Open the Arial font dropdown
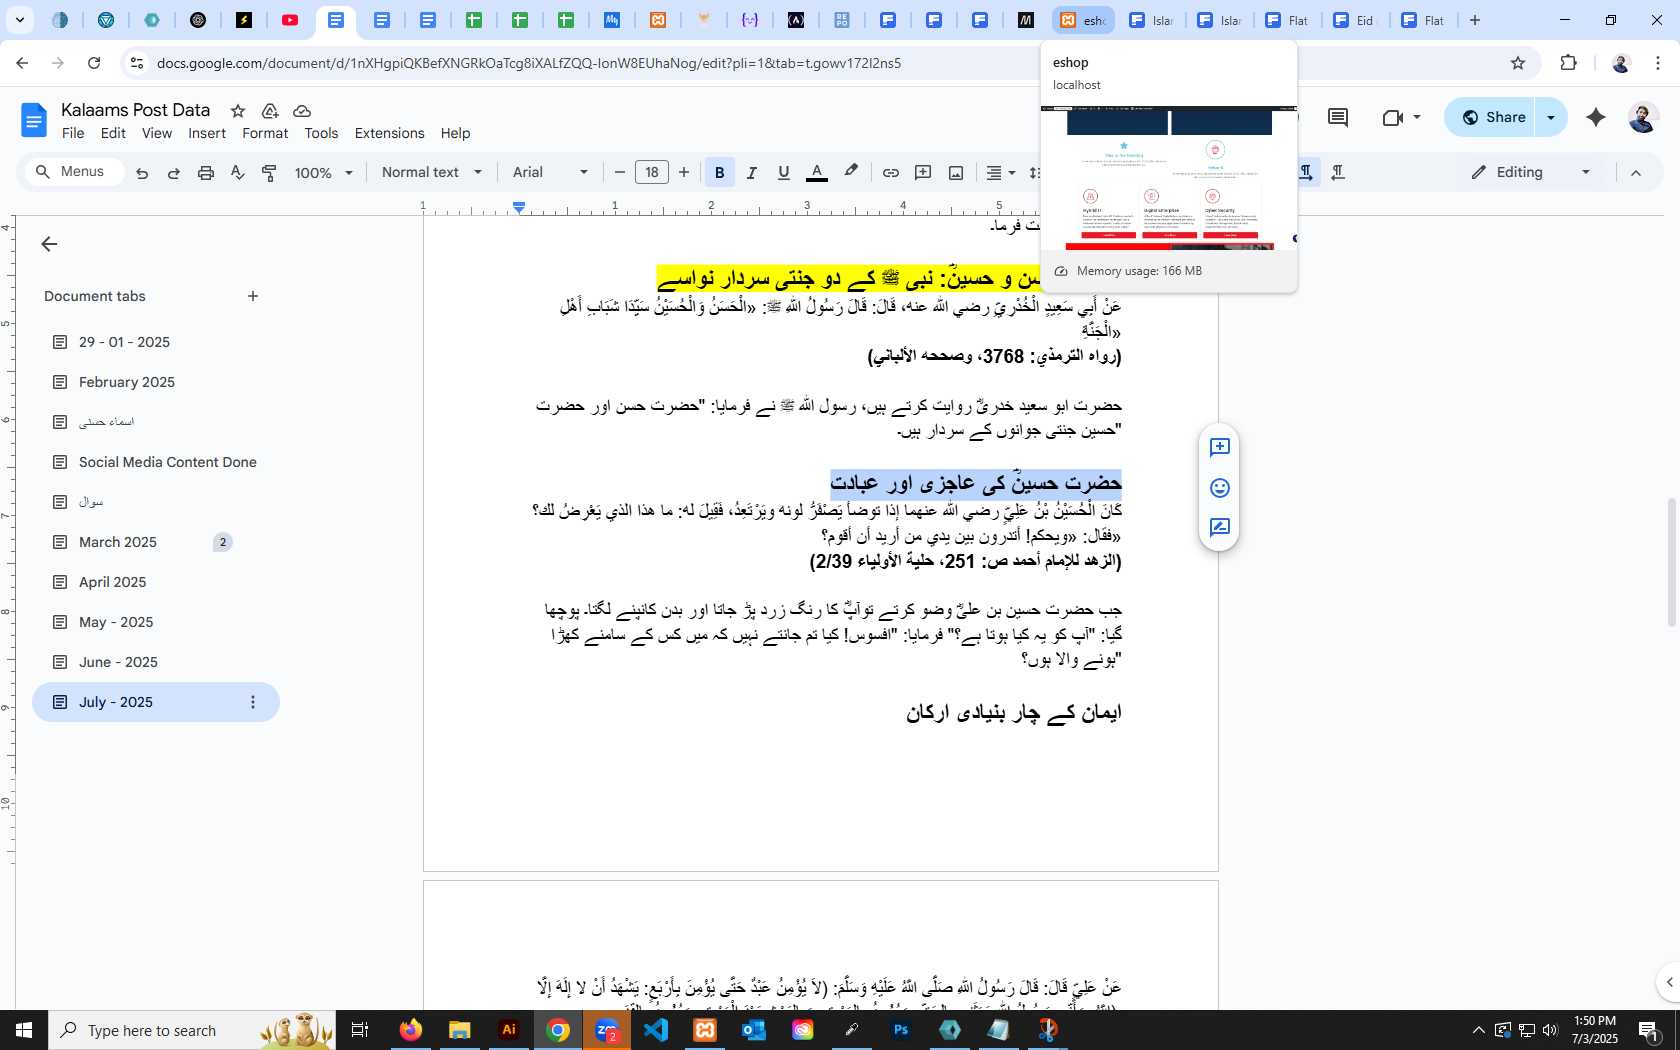Screen dimensions: 1680x1050 click(550, 172)
